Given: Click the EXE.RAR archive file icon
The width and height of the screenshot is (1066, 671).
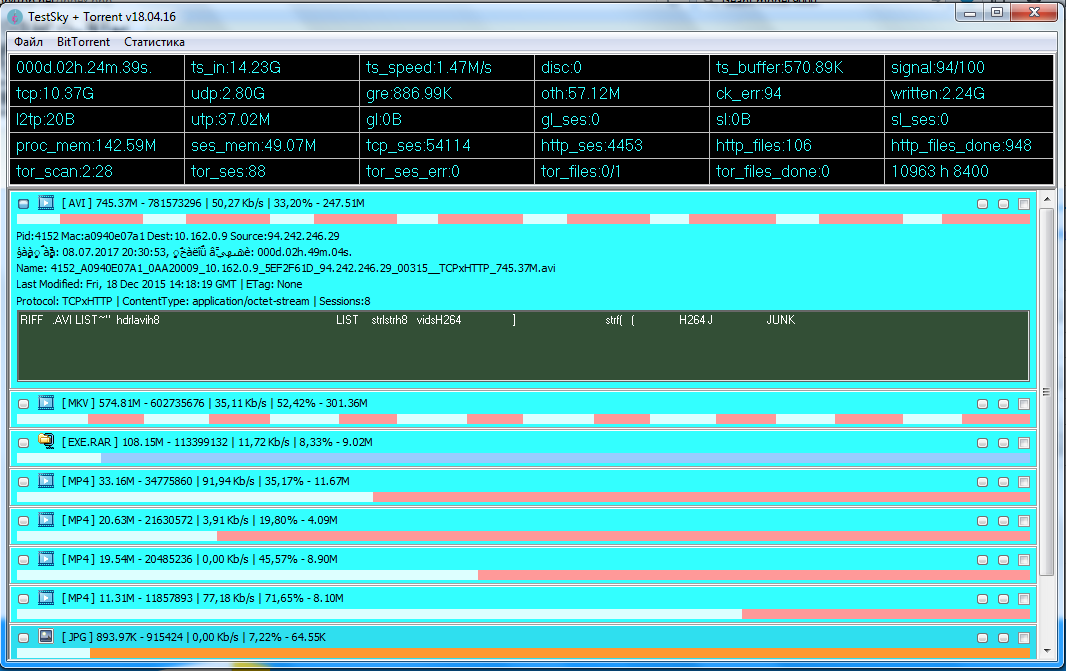Looking at the screenshot, I should 45,440.
